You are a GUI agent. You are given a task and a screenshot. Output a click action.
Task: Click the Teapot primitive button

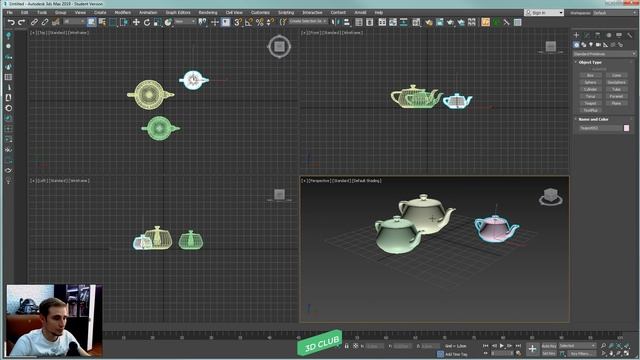tap(590, 103)
